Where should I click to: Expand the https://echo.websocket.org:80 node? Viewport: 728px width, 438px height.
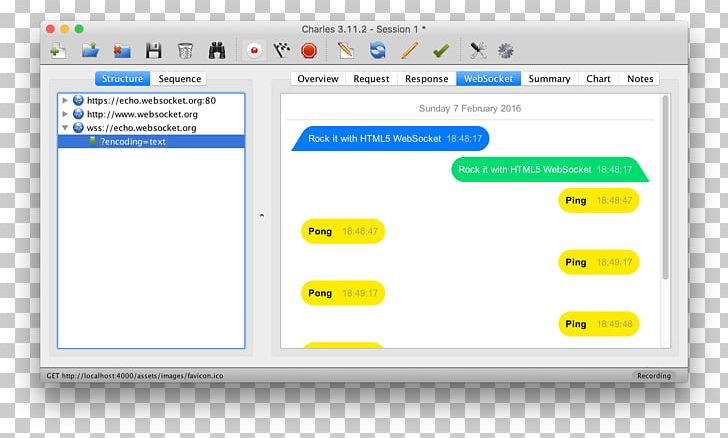click(65, 100)
